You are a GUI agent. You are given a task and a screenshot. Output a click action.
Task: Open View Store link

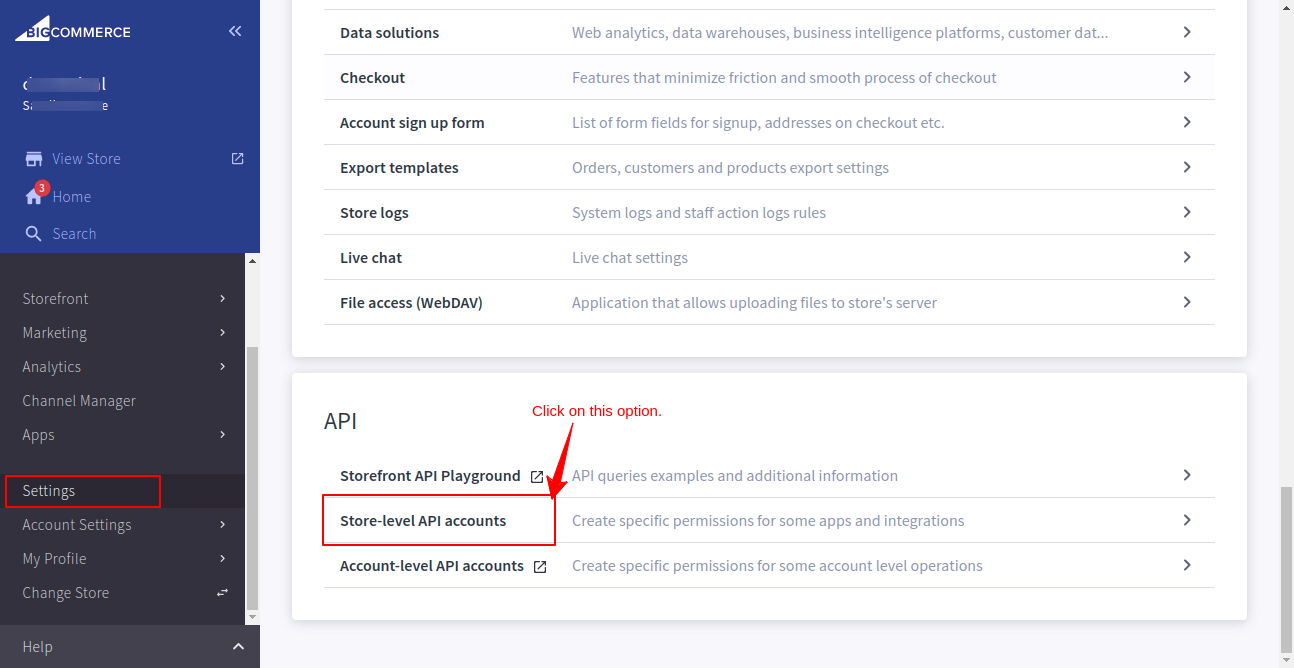pyautogui.click(x=86, y=159)
